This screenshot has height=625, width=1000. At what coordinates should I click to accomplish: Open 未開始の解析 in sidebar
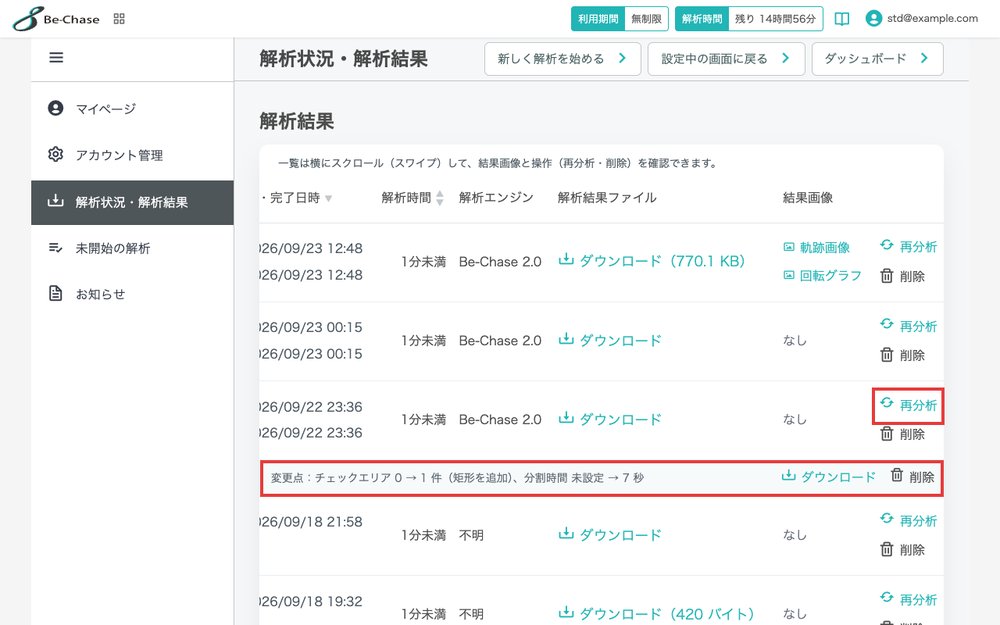coord(133,248)
